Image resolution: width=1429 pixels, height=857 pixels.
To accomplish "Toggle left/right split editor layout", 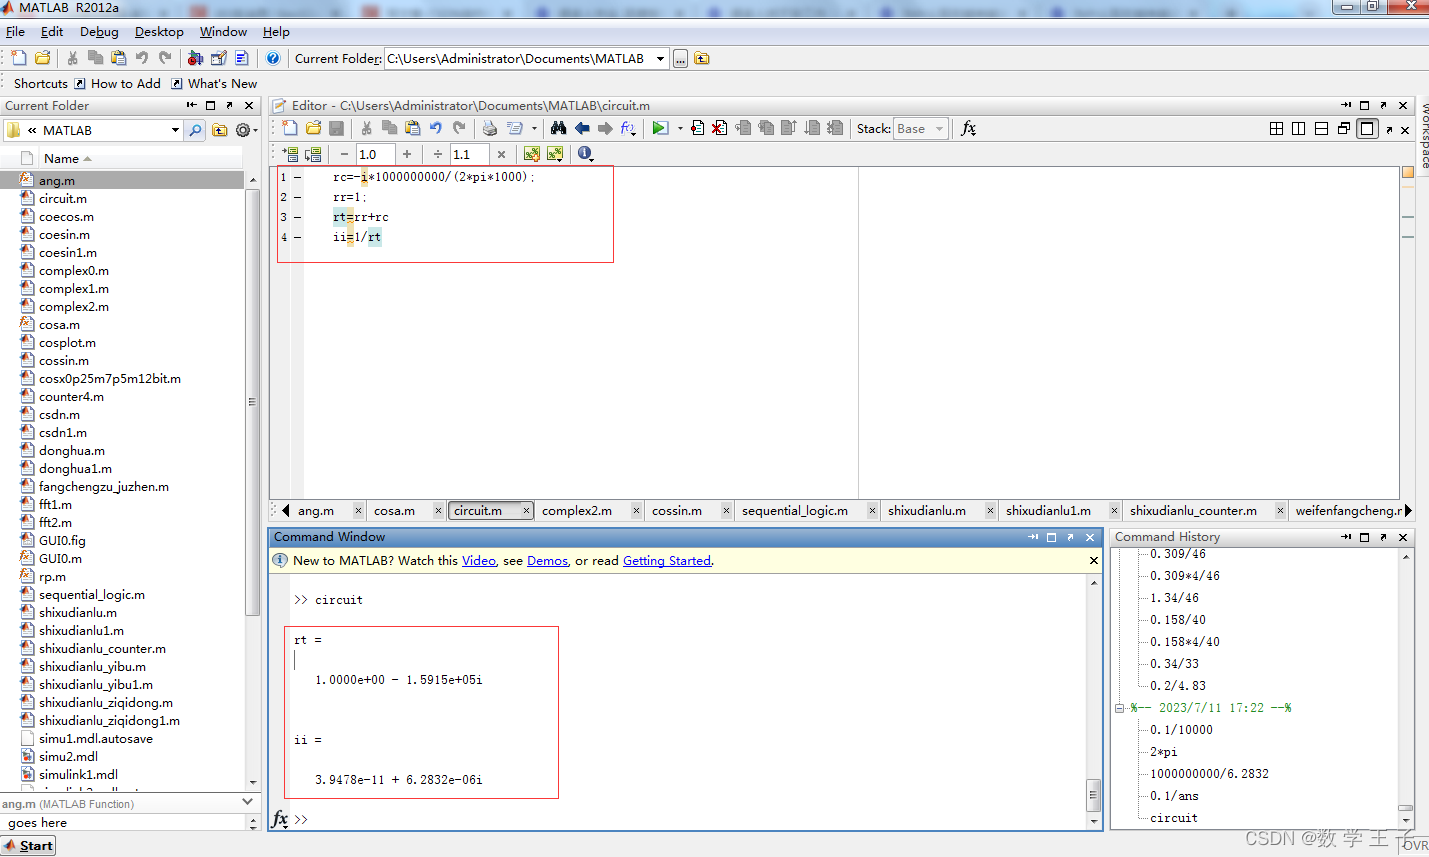I will [x=1298, y=128].
